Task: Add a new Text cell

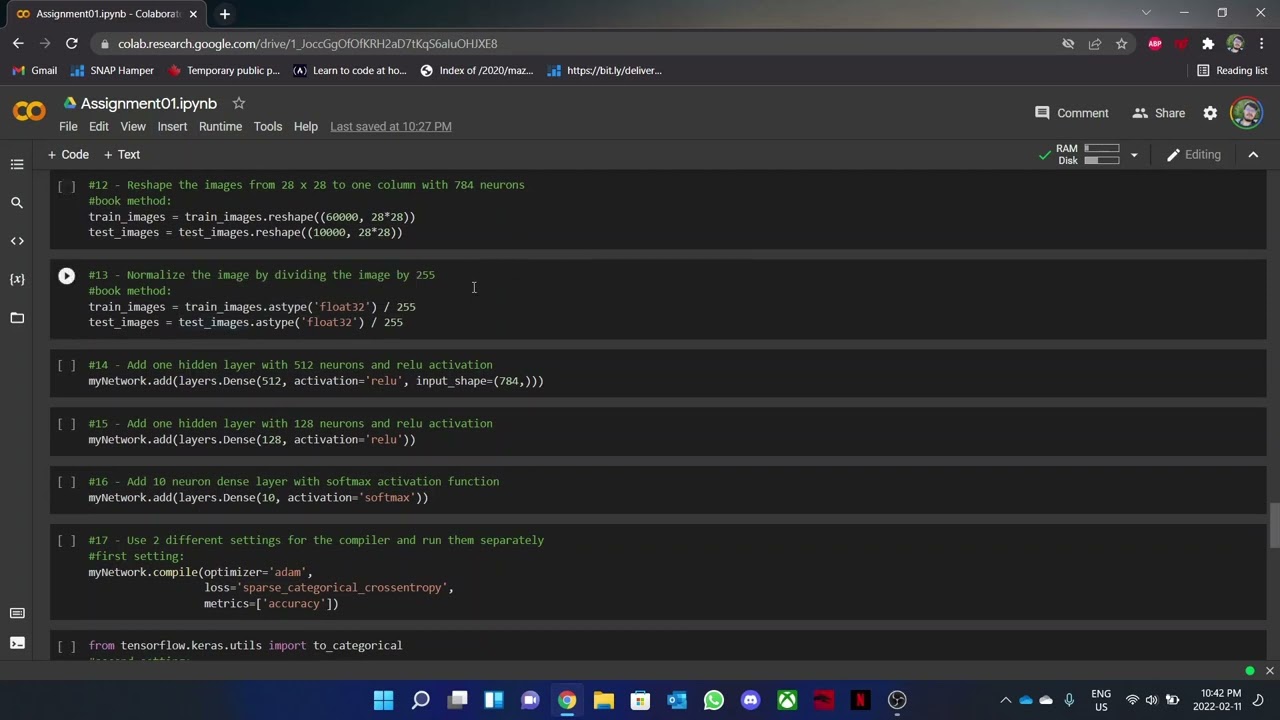Action: [122, 155]
